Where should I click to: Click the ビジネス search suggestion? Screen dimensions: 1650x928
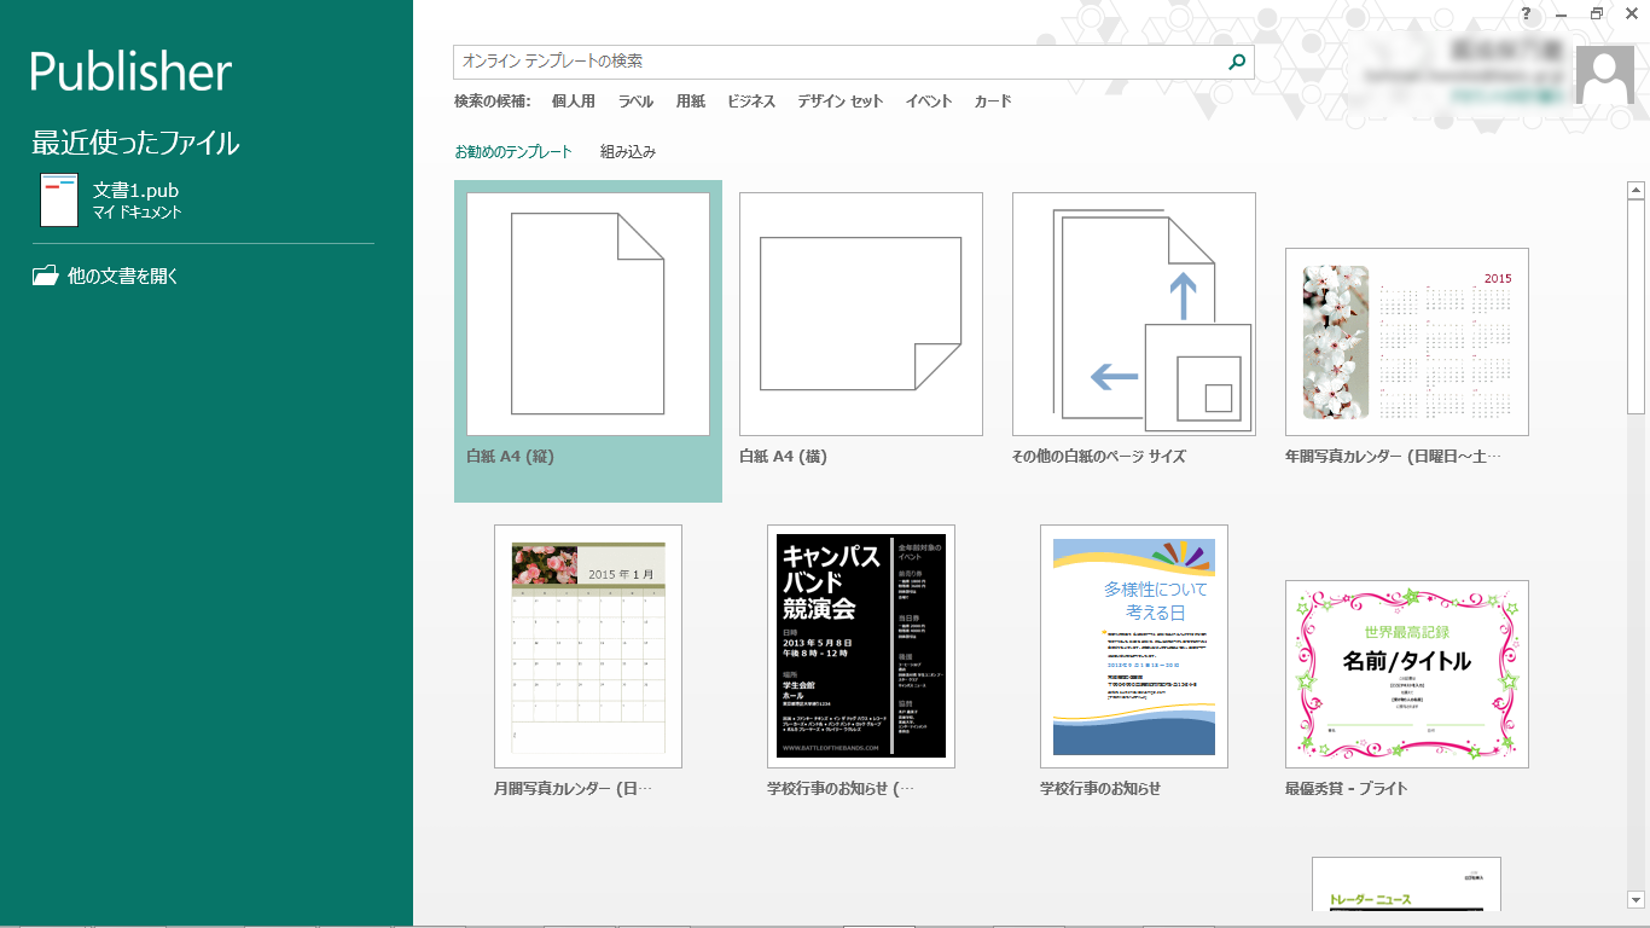tap(750, 101)
